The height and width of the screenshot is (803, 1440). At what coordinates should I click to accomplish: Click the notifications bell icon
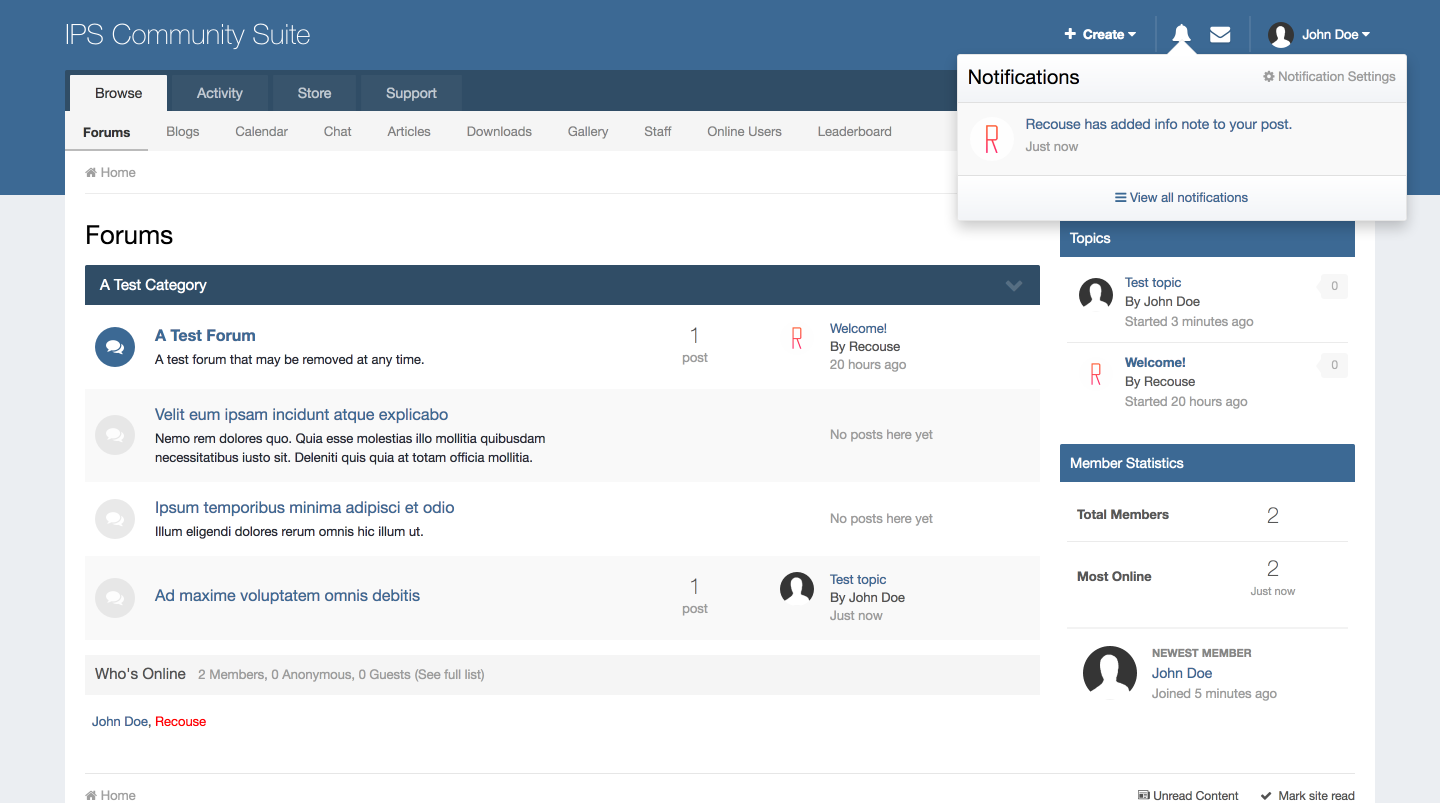(1181, 35)
